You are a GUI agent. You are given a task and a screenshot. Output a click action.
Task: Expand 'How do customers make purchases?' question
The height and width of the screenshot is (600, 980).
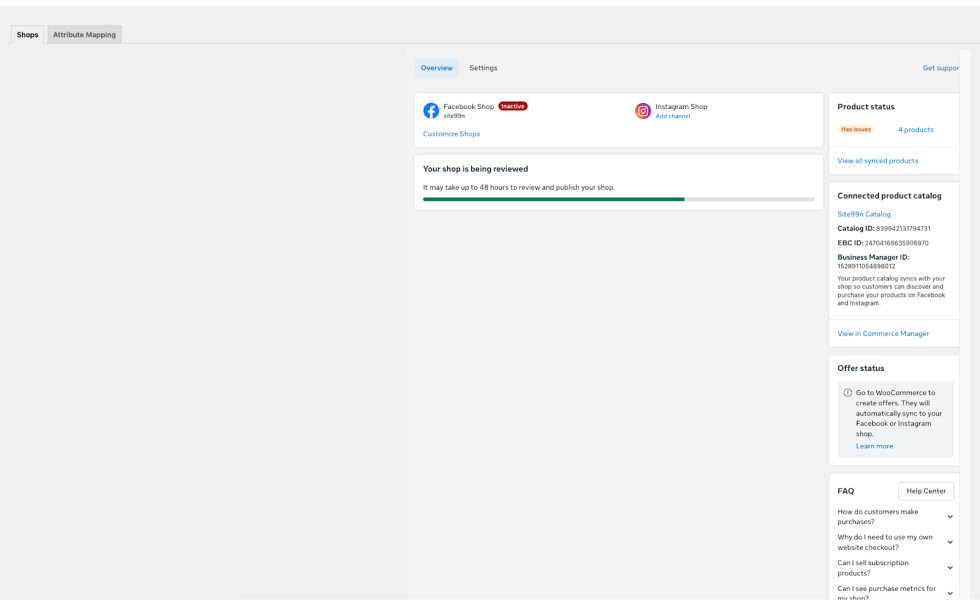coord(895,516)
